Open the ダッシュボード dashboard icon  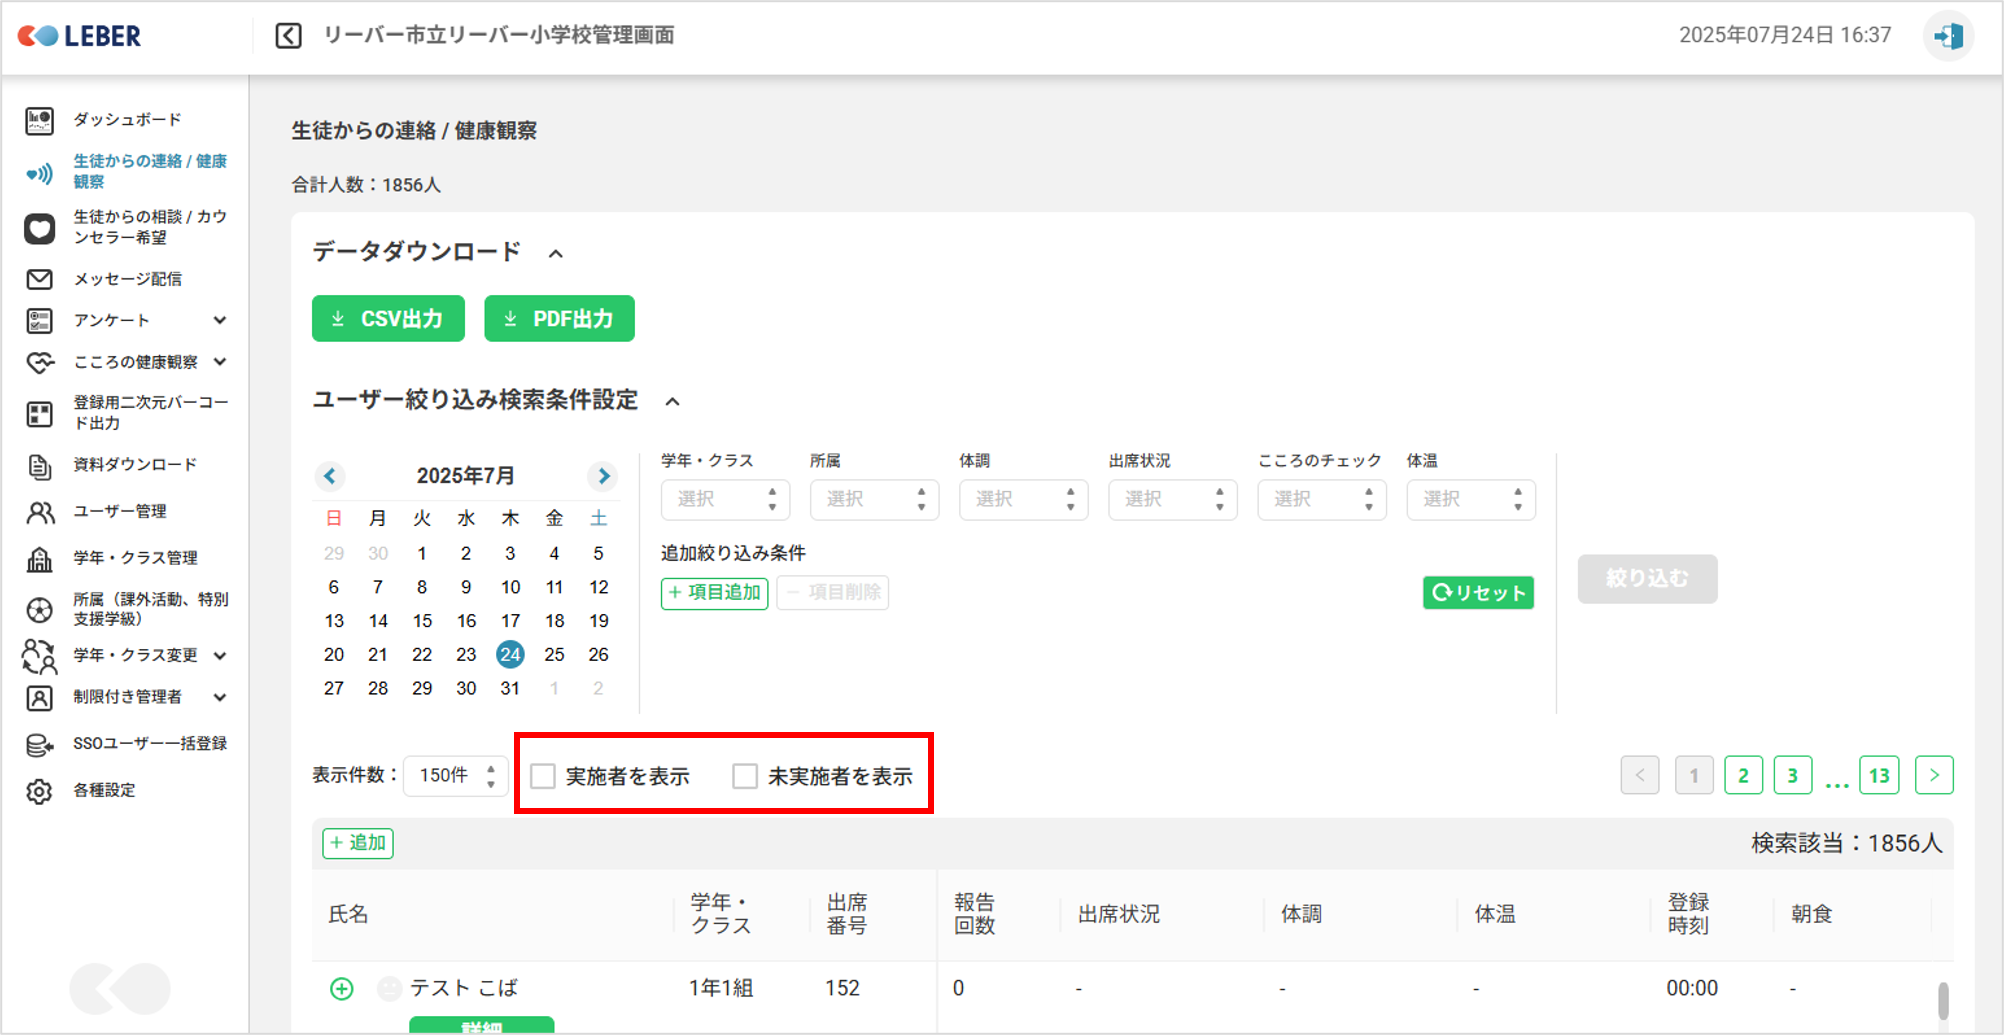click(39, 120)
